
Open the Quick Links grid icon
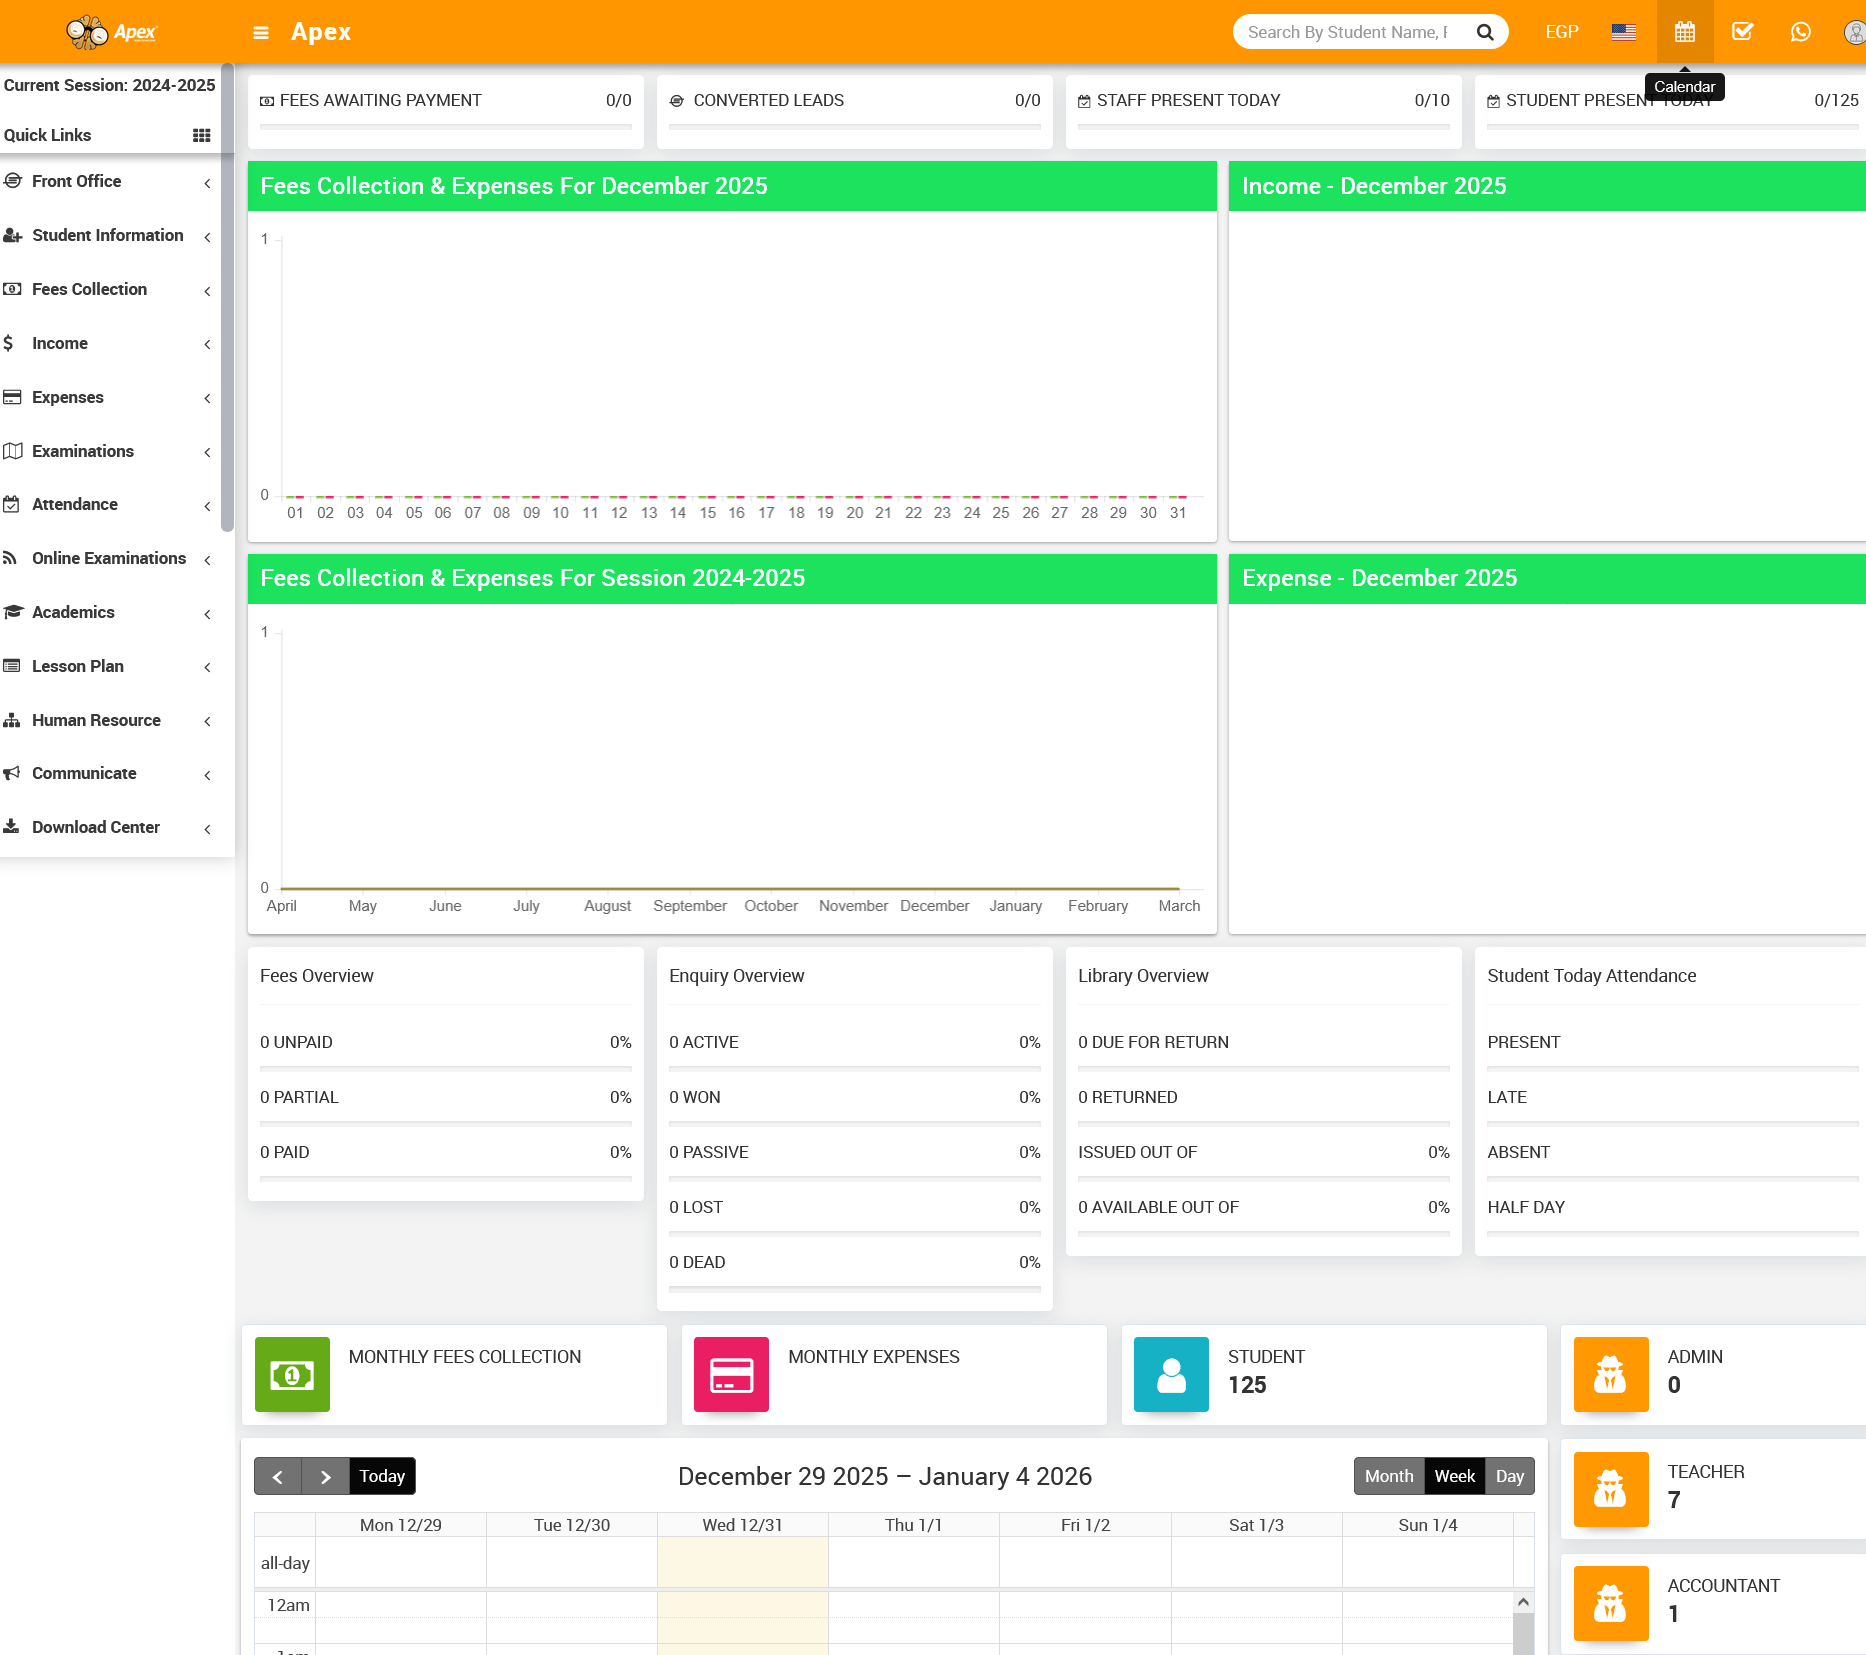[x=201, y=135]
